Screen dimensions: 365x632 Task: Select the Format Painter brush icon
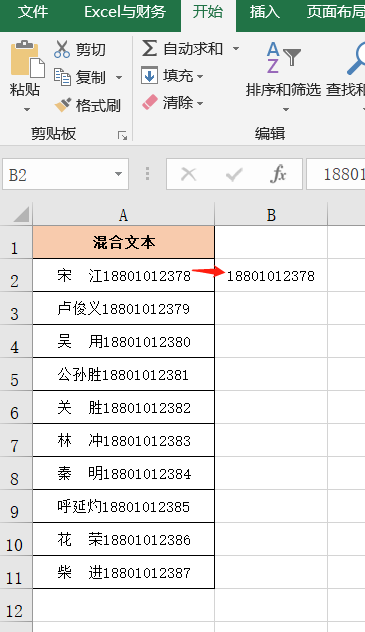point(63,105)
